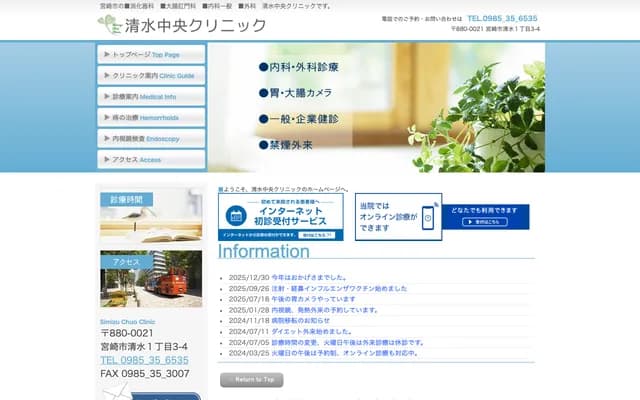Open the 診療時間 thumbnail with the bird
Screen dimensions: 640x400
click(x=151, y=216)
